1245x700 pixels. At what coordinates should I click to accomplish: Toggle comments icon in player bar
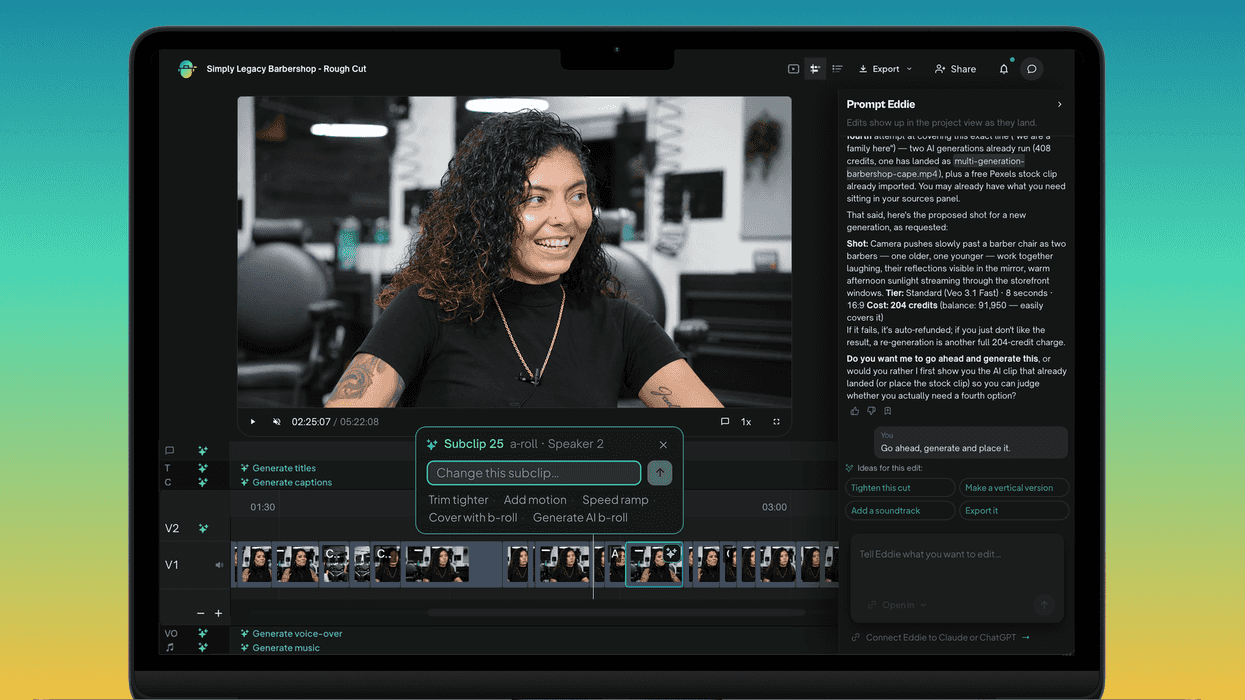[x=724, y=422]
